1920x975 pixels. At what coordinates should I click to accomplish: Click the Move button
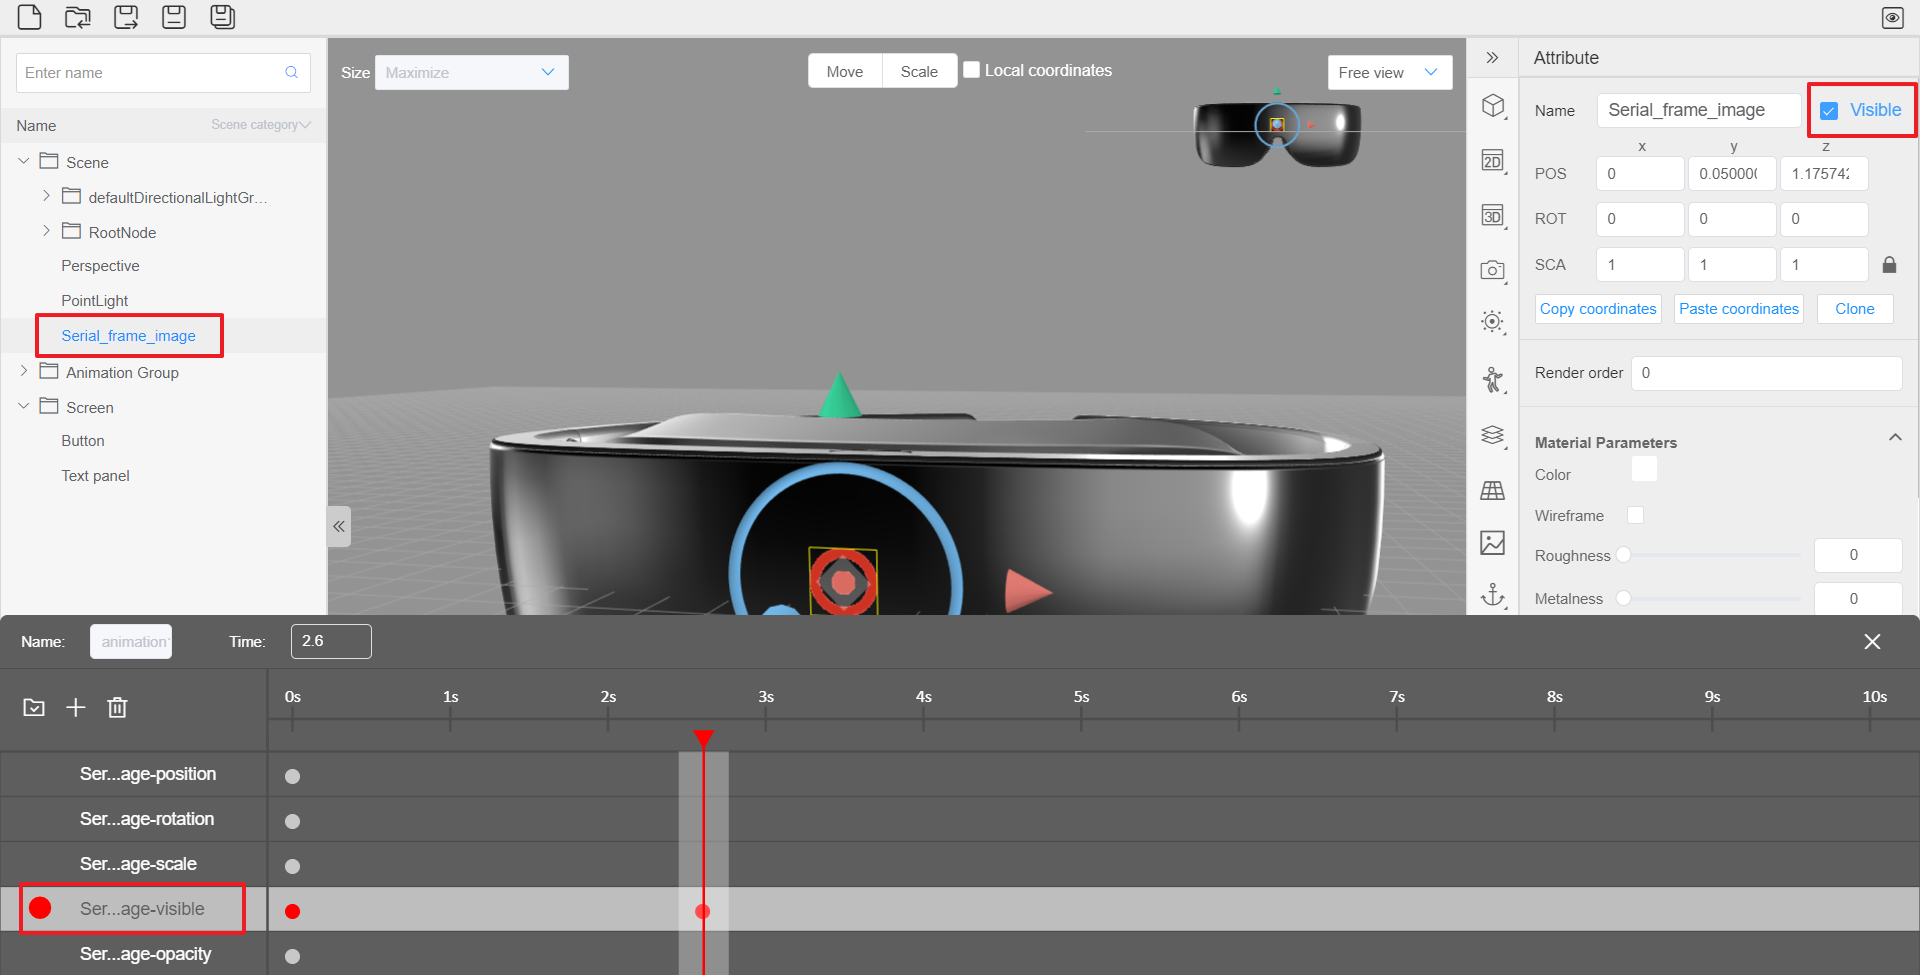pyautogui.click(x=845, y=72)
